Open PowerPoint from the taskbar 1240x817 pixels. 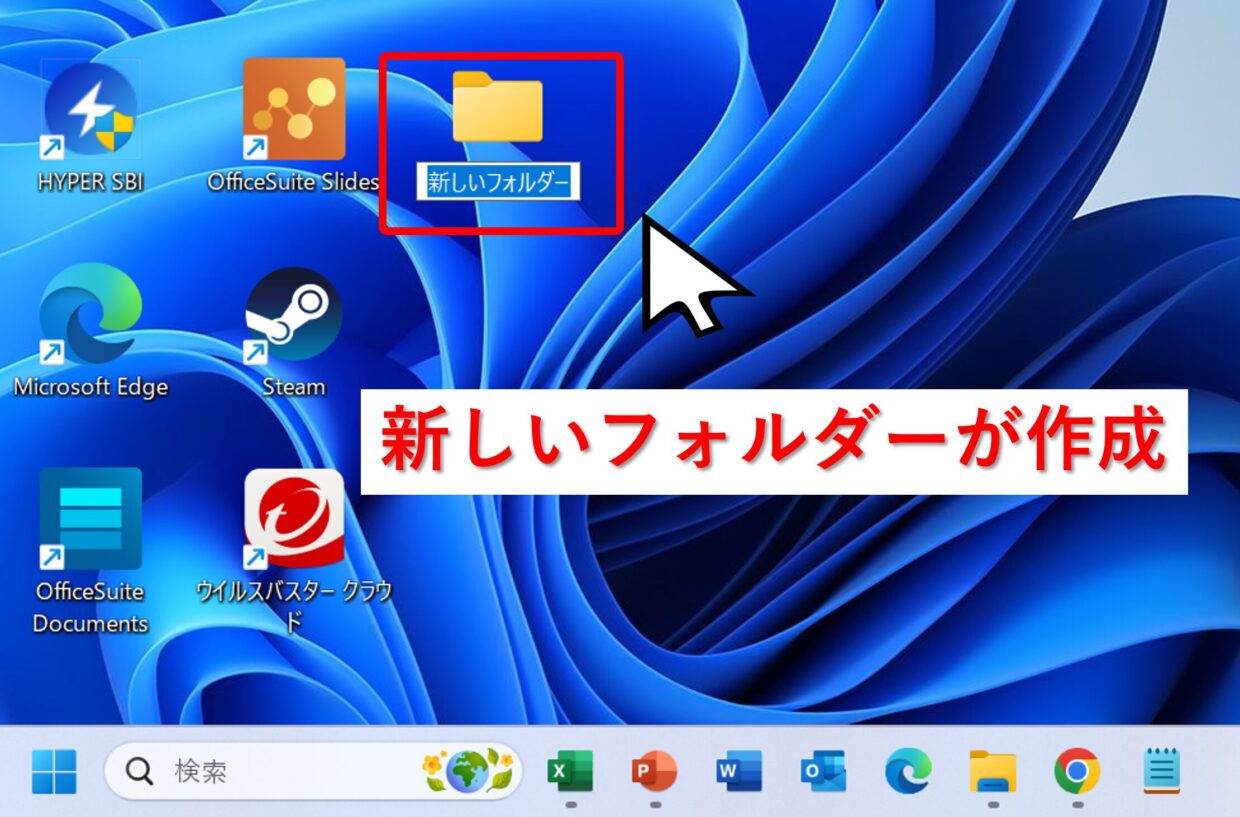pos(654,771)
